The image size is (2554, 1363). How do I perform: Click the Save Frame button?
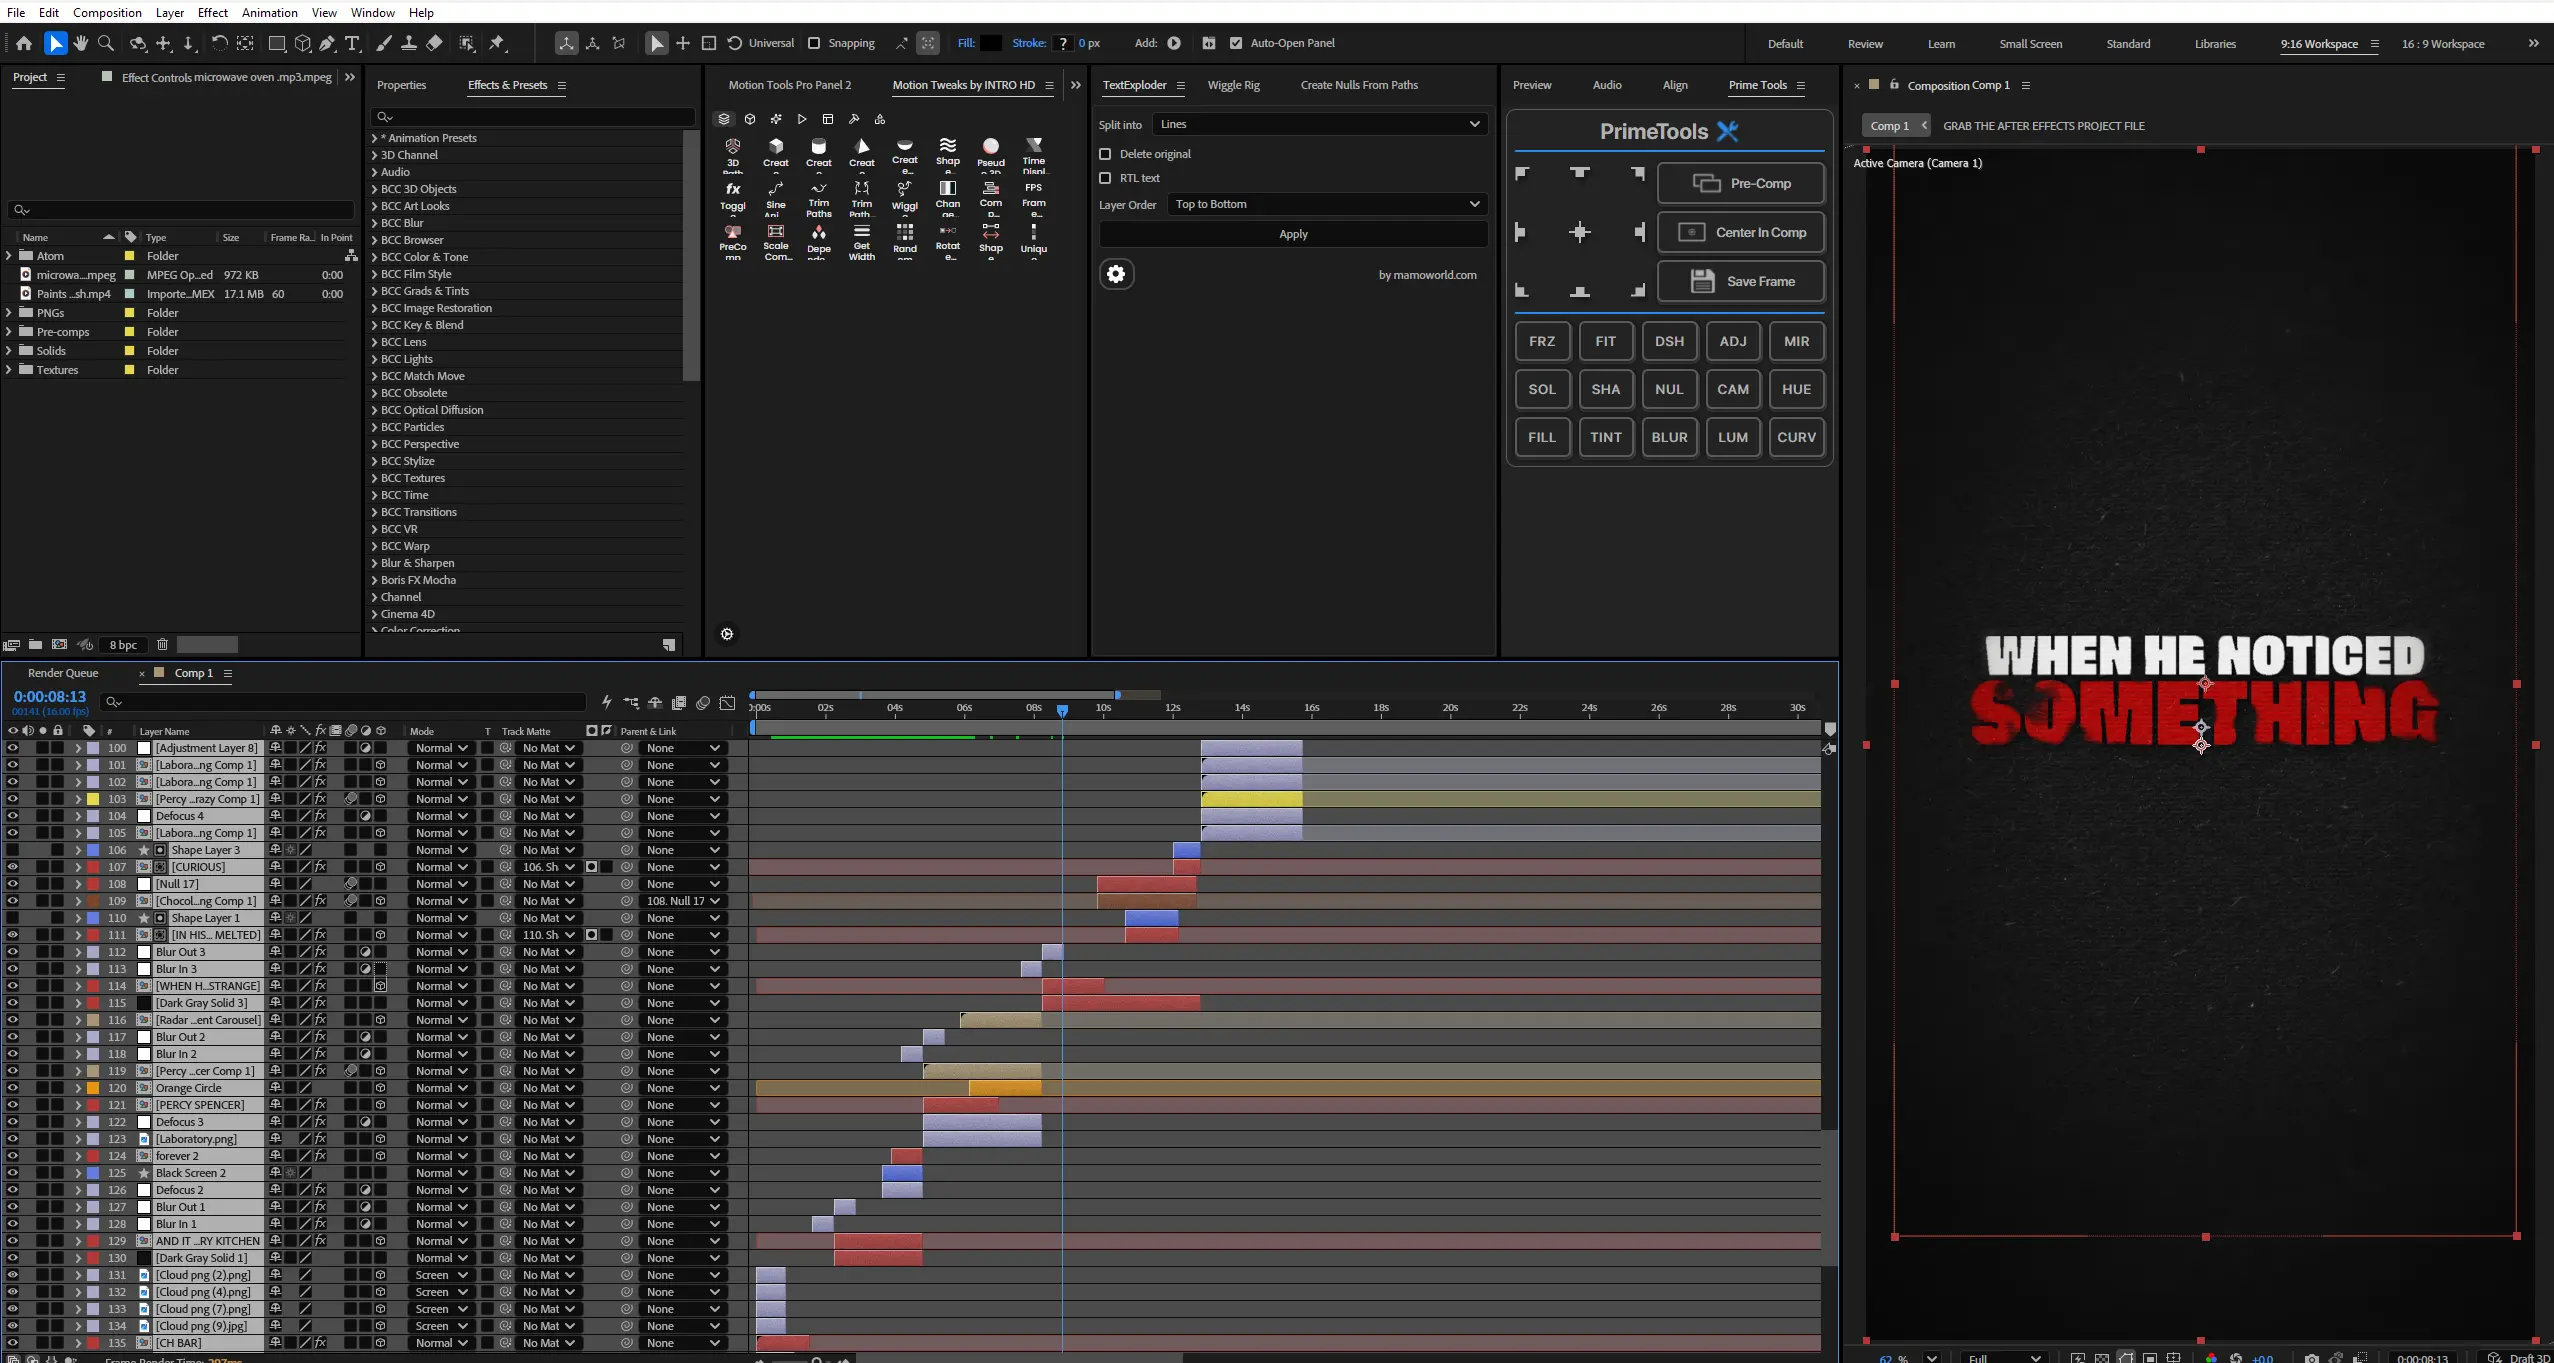[x=1741, y=281]
